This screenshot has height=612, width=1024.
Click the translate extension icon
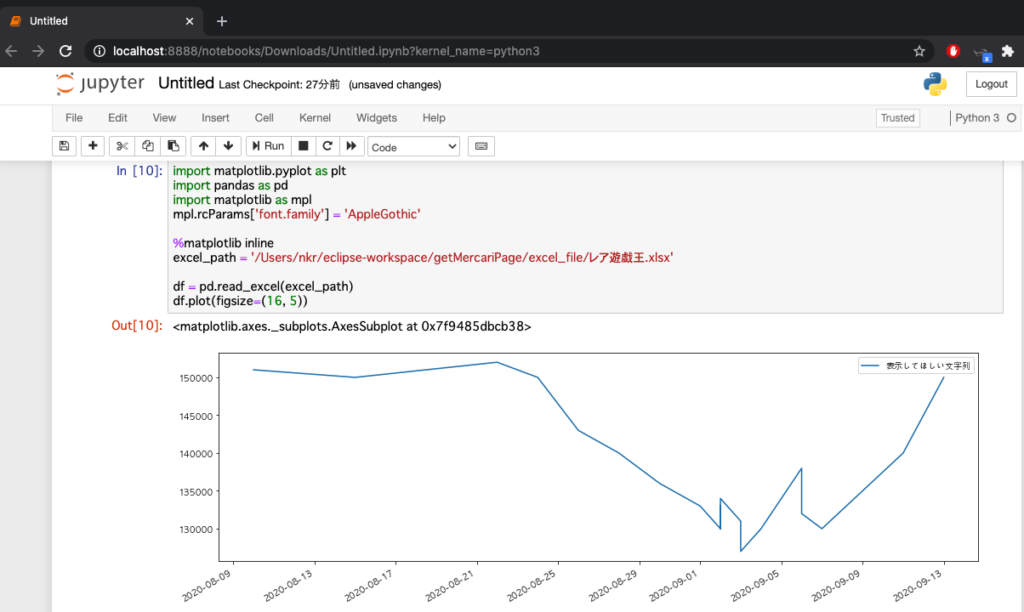(x=982, y=53)
